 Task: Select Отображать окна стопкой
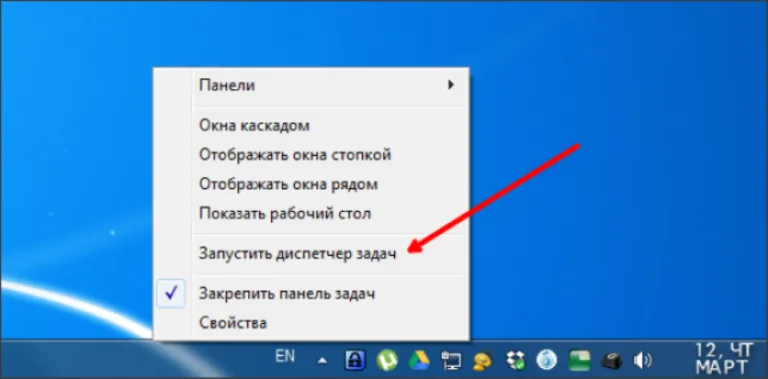312,155
